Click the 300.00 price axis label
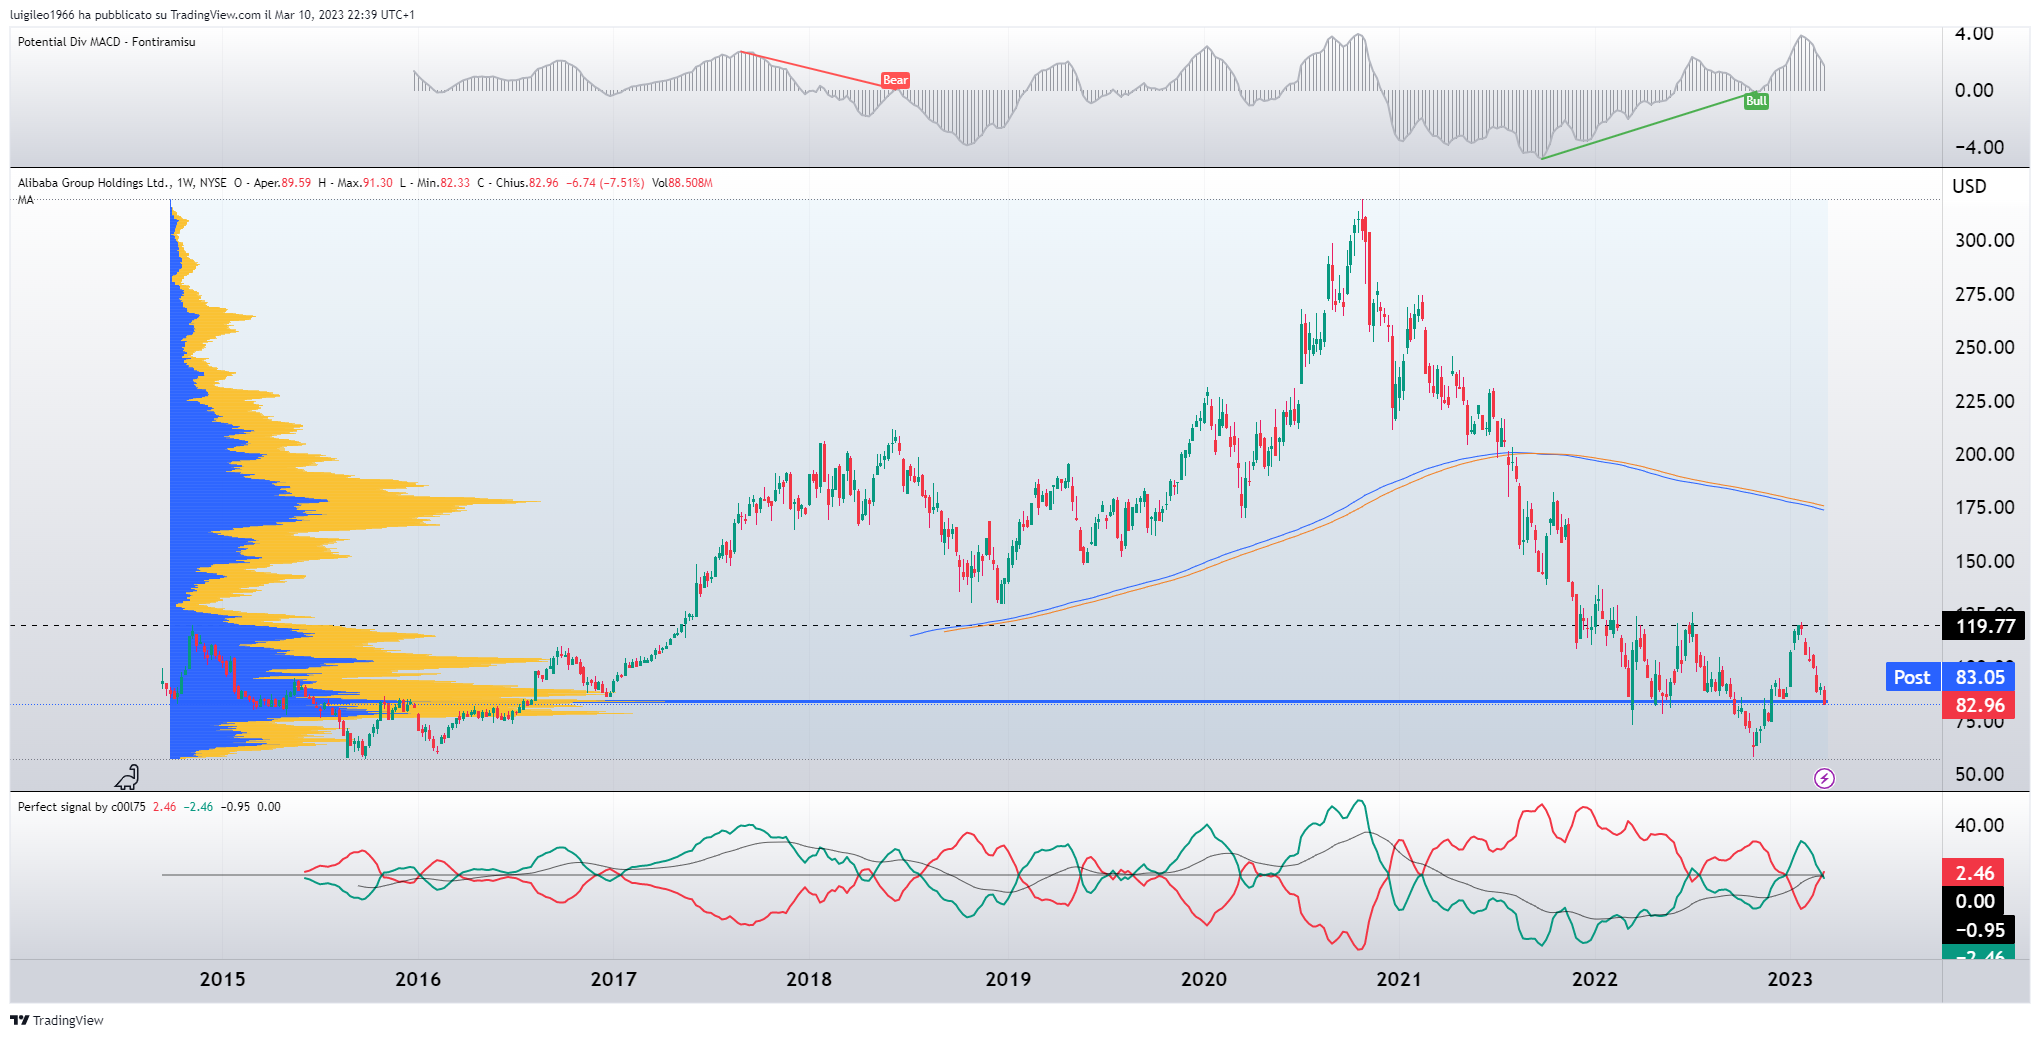 [1985, 240]
